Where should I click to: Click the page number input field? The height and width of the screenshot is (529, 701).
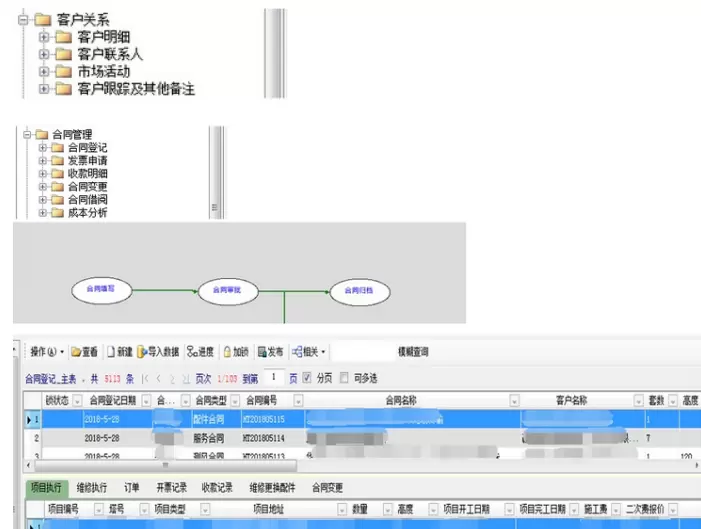click(273, 378)
